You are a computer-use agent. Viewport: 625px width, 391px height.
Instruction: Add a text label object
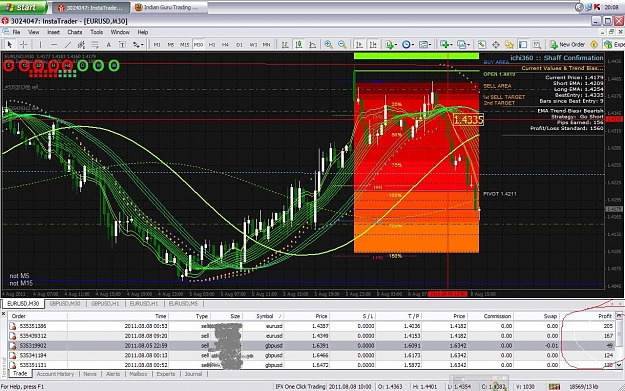(122, 45)
